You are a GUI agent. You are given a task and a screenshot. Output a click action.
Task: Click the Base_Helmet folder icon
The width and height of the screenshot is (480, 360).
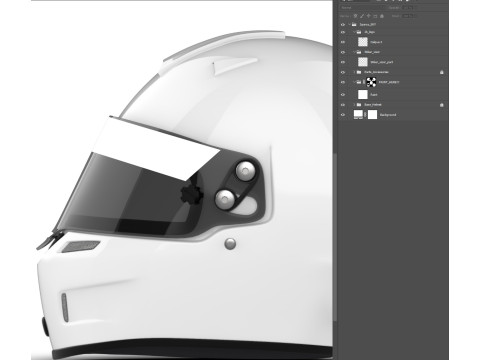359,105
